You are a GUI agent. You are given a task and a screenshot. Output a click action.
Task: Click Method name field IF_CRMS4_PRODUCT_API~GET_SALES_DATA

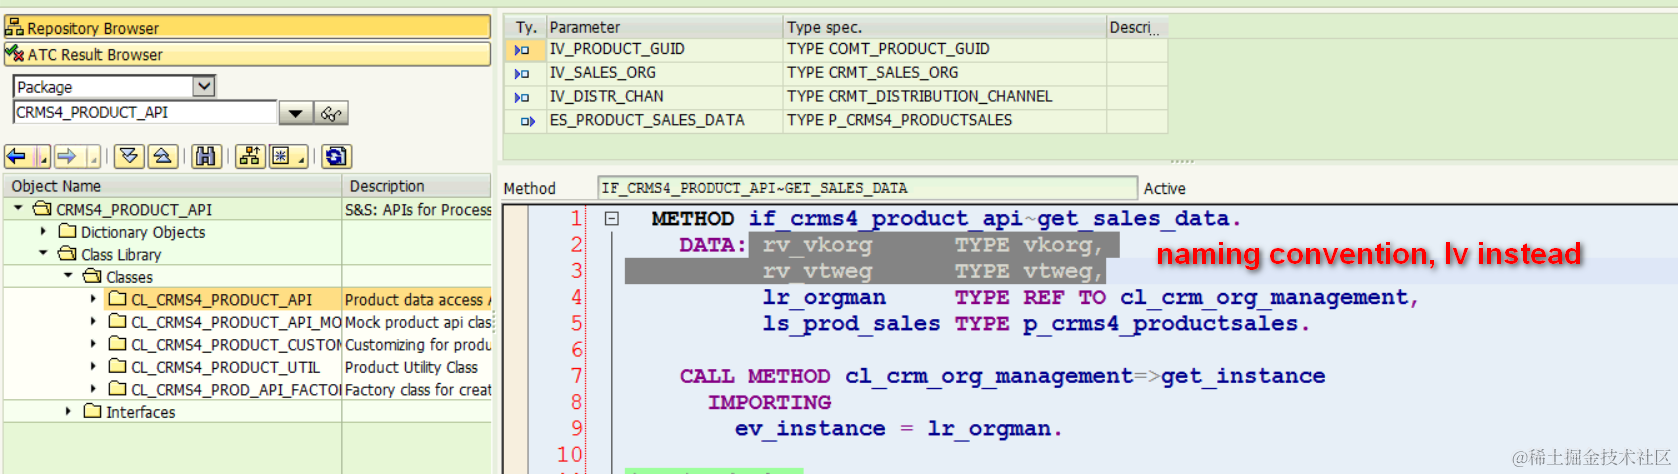pos(867,188)
